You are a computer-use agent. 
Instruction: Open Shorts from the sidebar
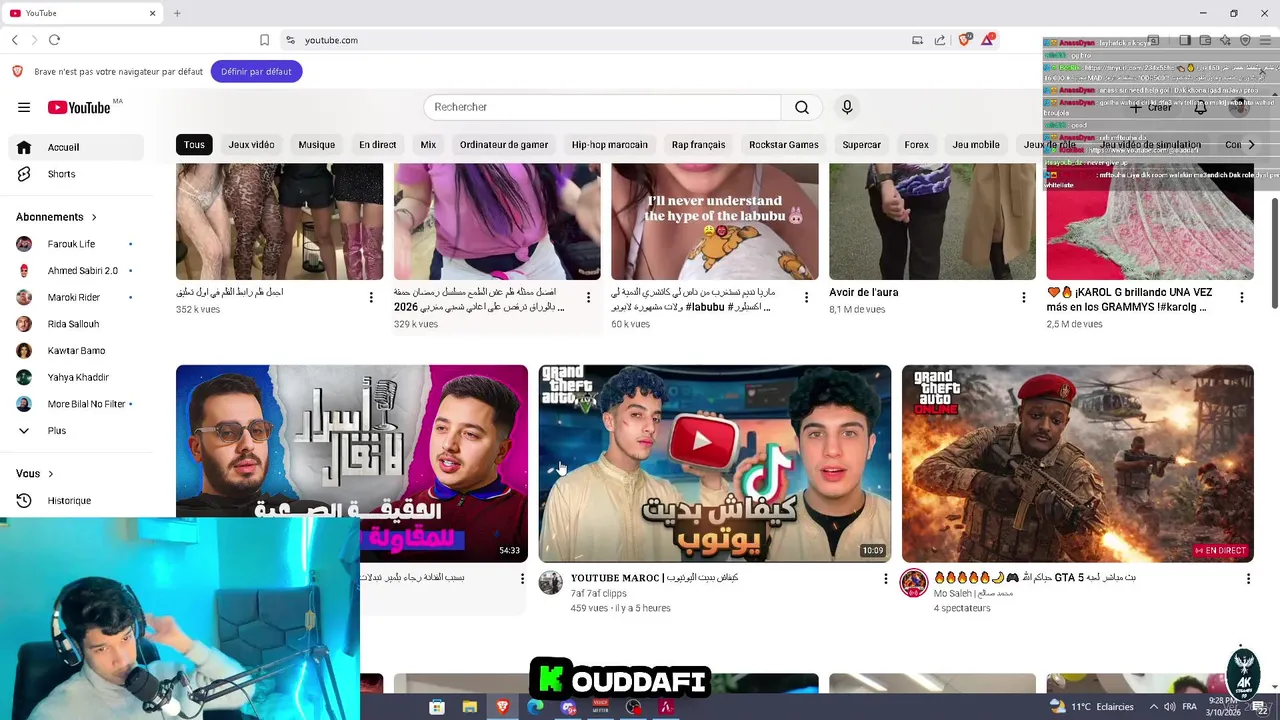coord(75,174)
